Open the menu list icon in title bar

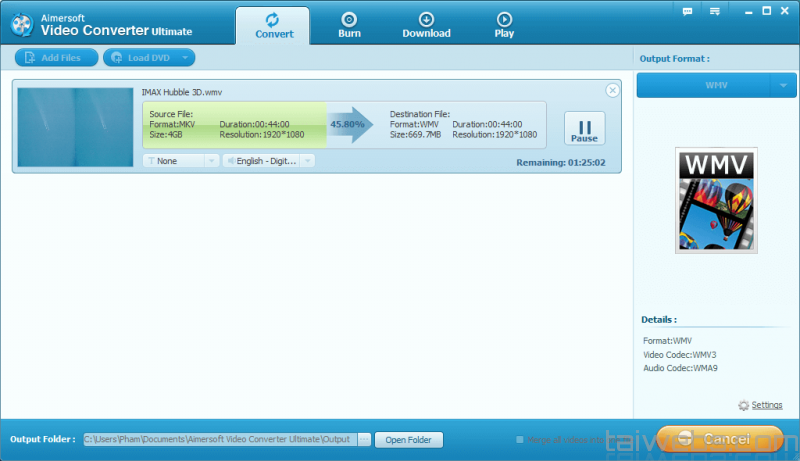[x=714, y=11]
